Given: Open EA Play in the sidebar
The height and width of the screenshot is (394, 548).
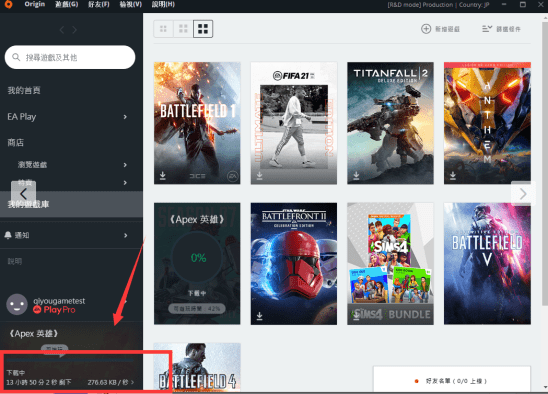Looking at the screenshot, I should [x=22, y=117].
